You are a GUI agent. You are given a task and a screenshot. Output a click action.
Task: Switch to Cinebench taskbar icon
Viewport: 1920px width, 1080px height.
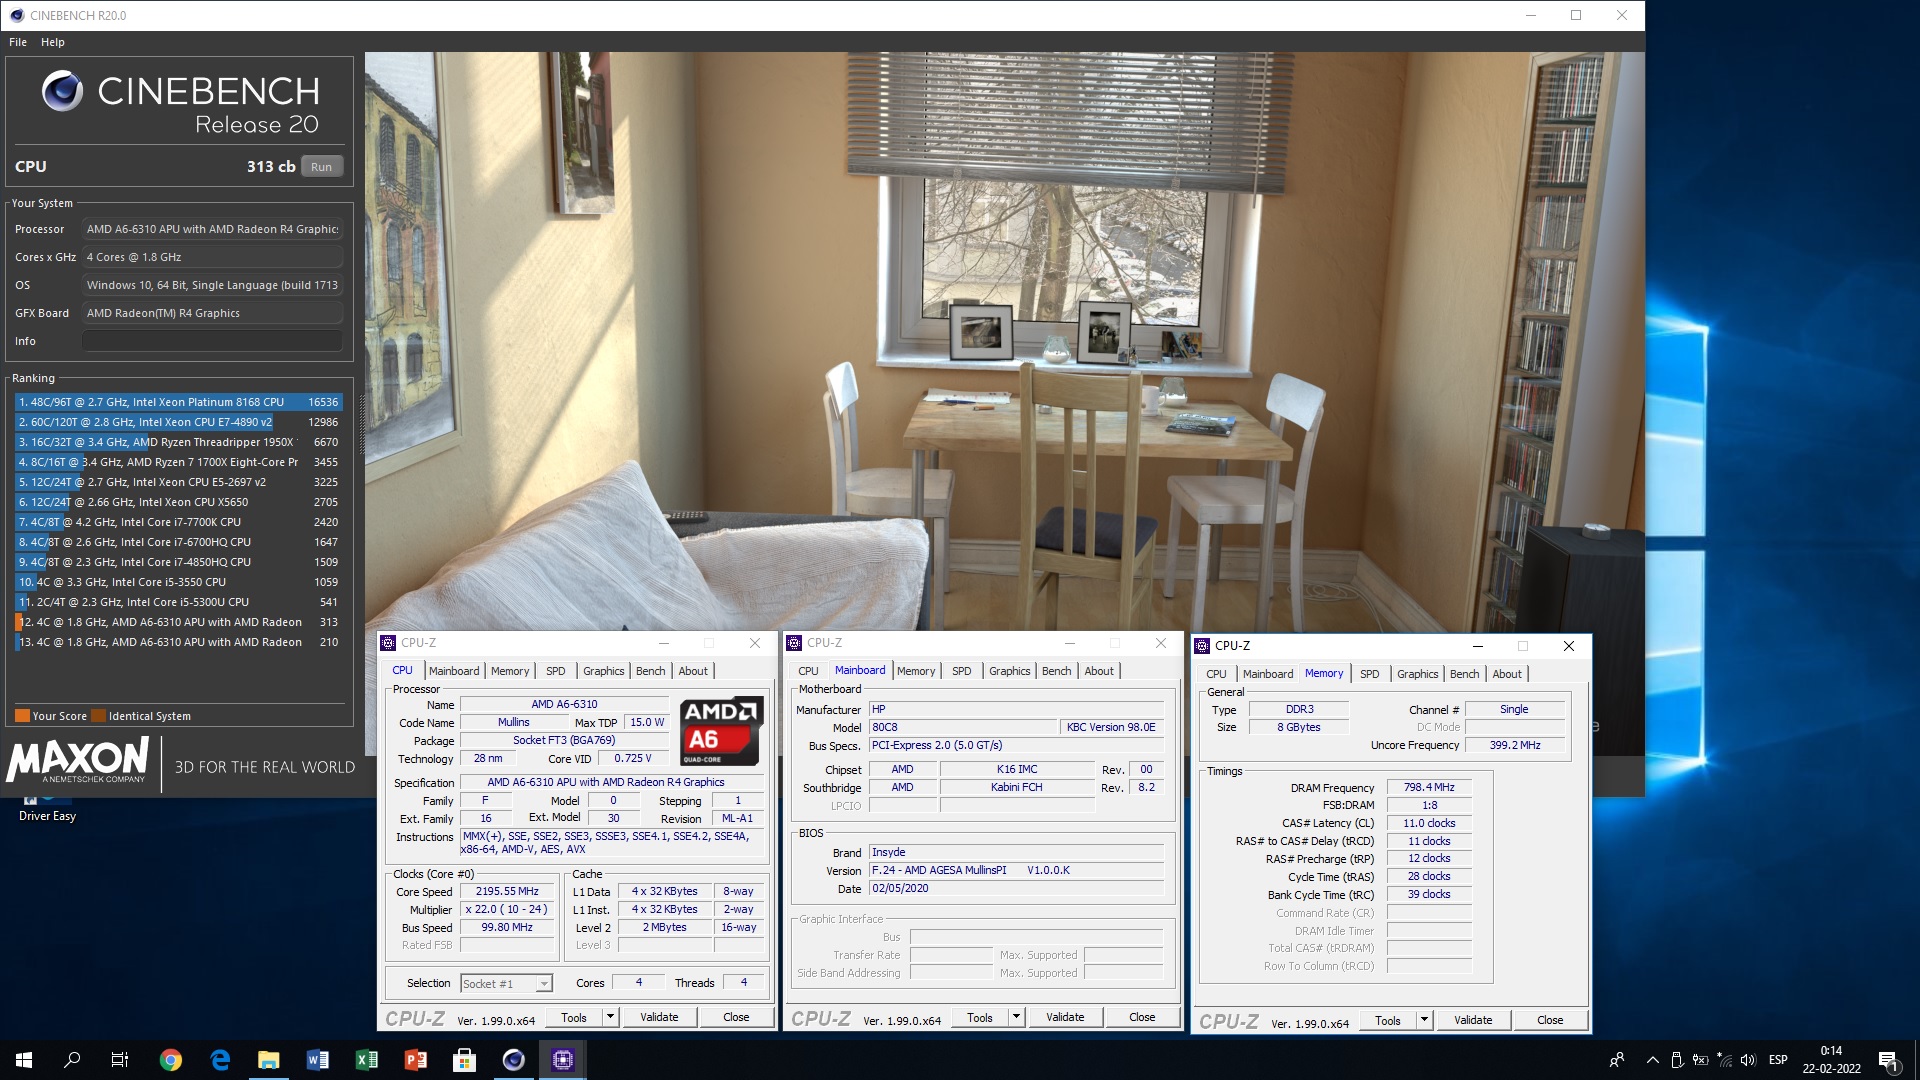click(x=513, y=1060)
